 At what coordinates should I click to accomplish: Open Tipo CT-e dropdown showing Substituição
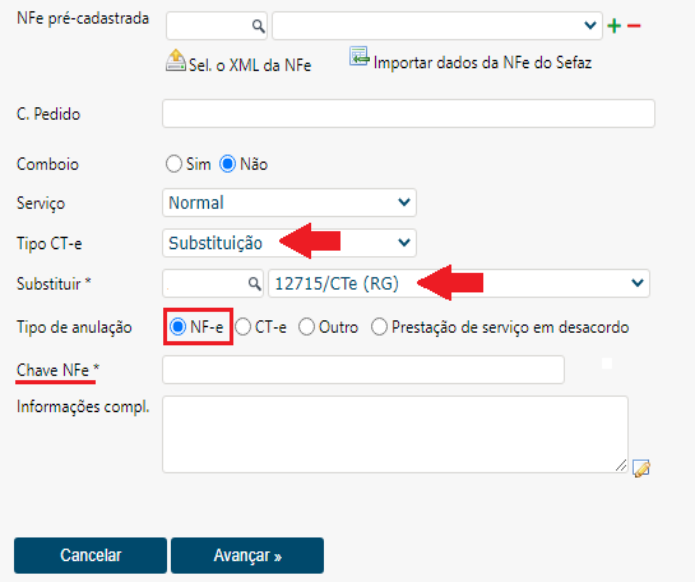coord(289,242)
